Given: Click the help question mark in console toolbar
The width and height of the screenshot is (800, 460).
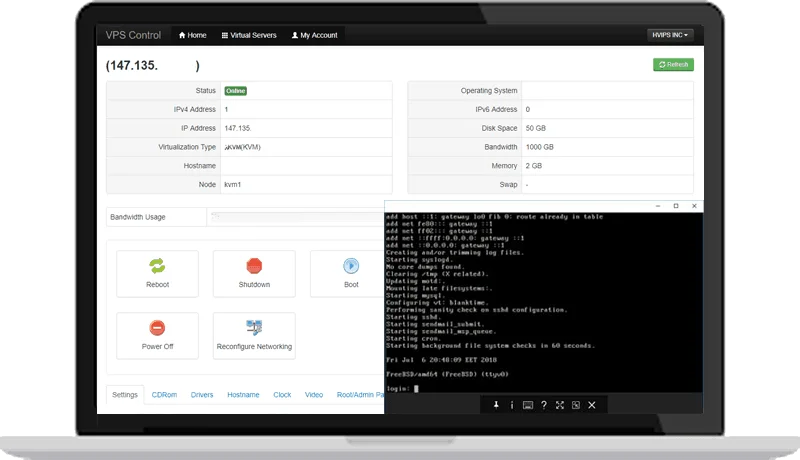Looking at the screenshot, I should point(543,405).
